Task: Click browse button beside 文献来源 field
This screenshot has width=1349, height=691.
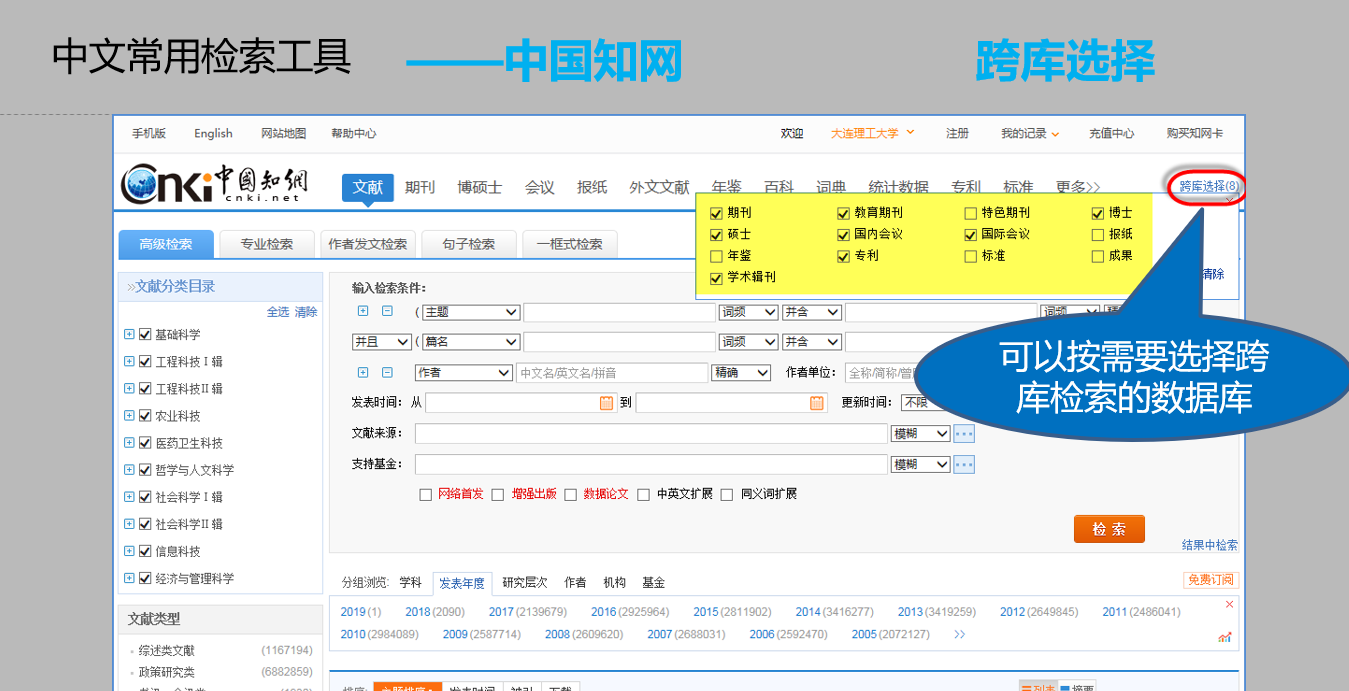Action: coord(964,434)
